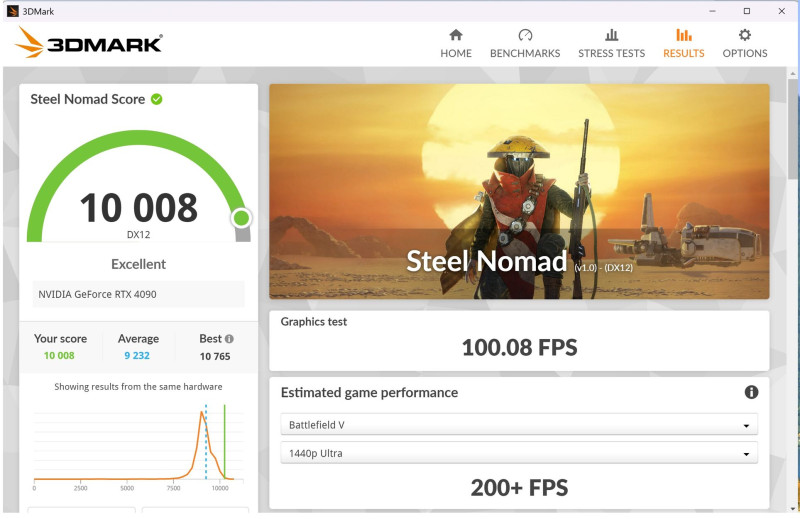Click the info icon beside Best score

tap(229, 339)
